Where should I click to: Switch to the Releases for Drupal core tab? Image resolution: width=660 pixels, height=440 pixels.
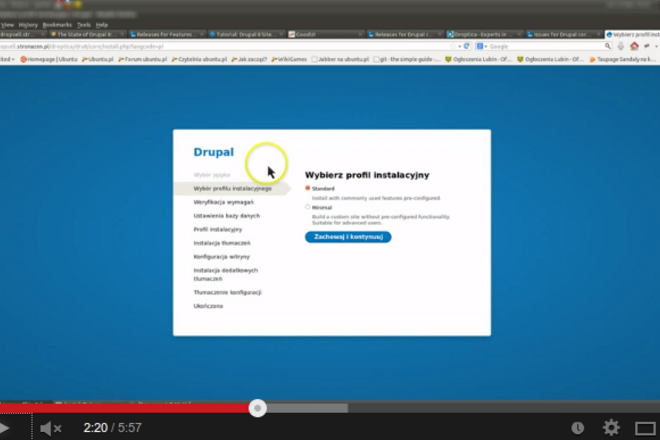pos(405,35)
